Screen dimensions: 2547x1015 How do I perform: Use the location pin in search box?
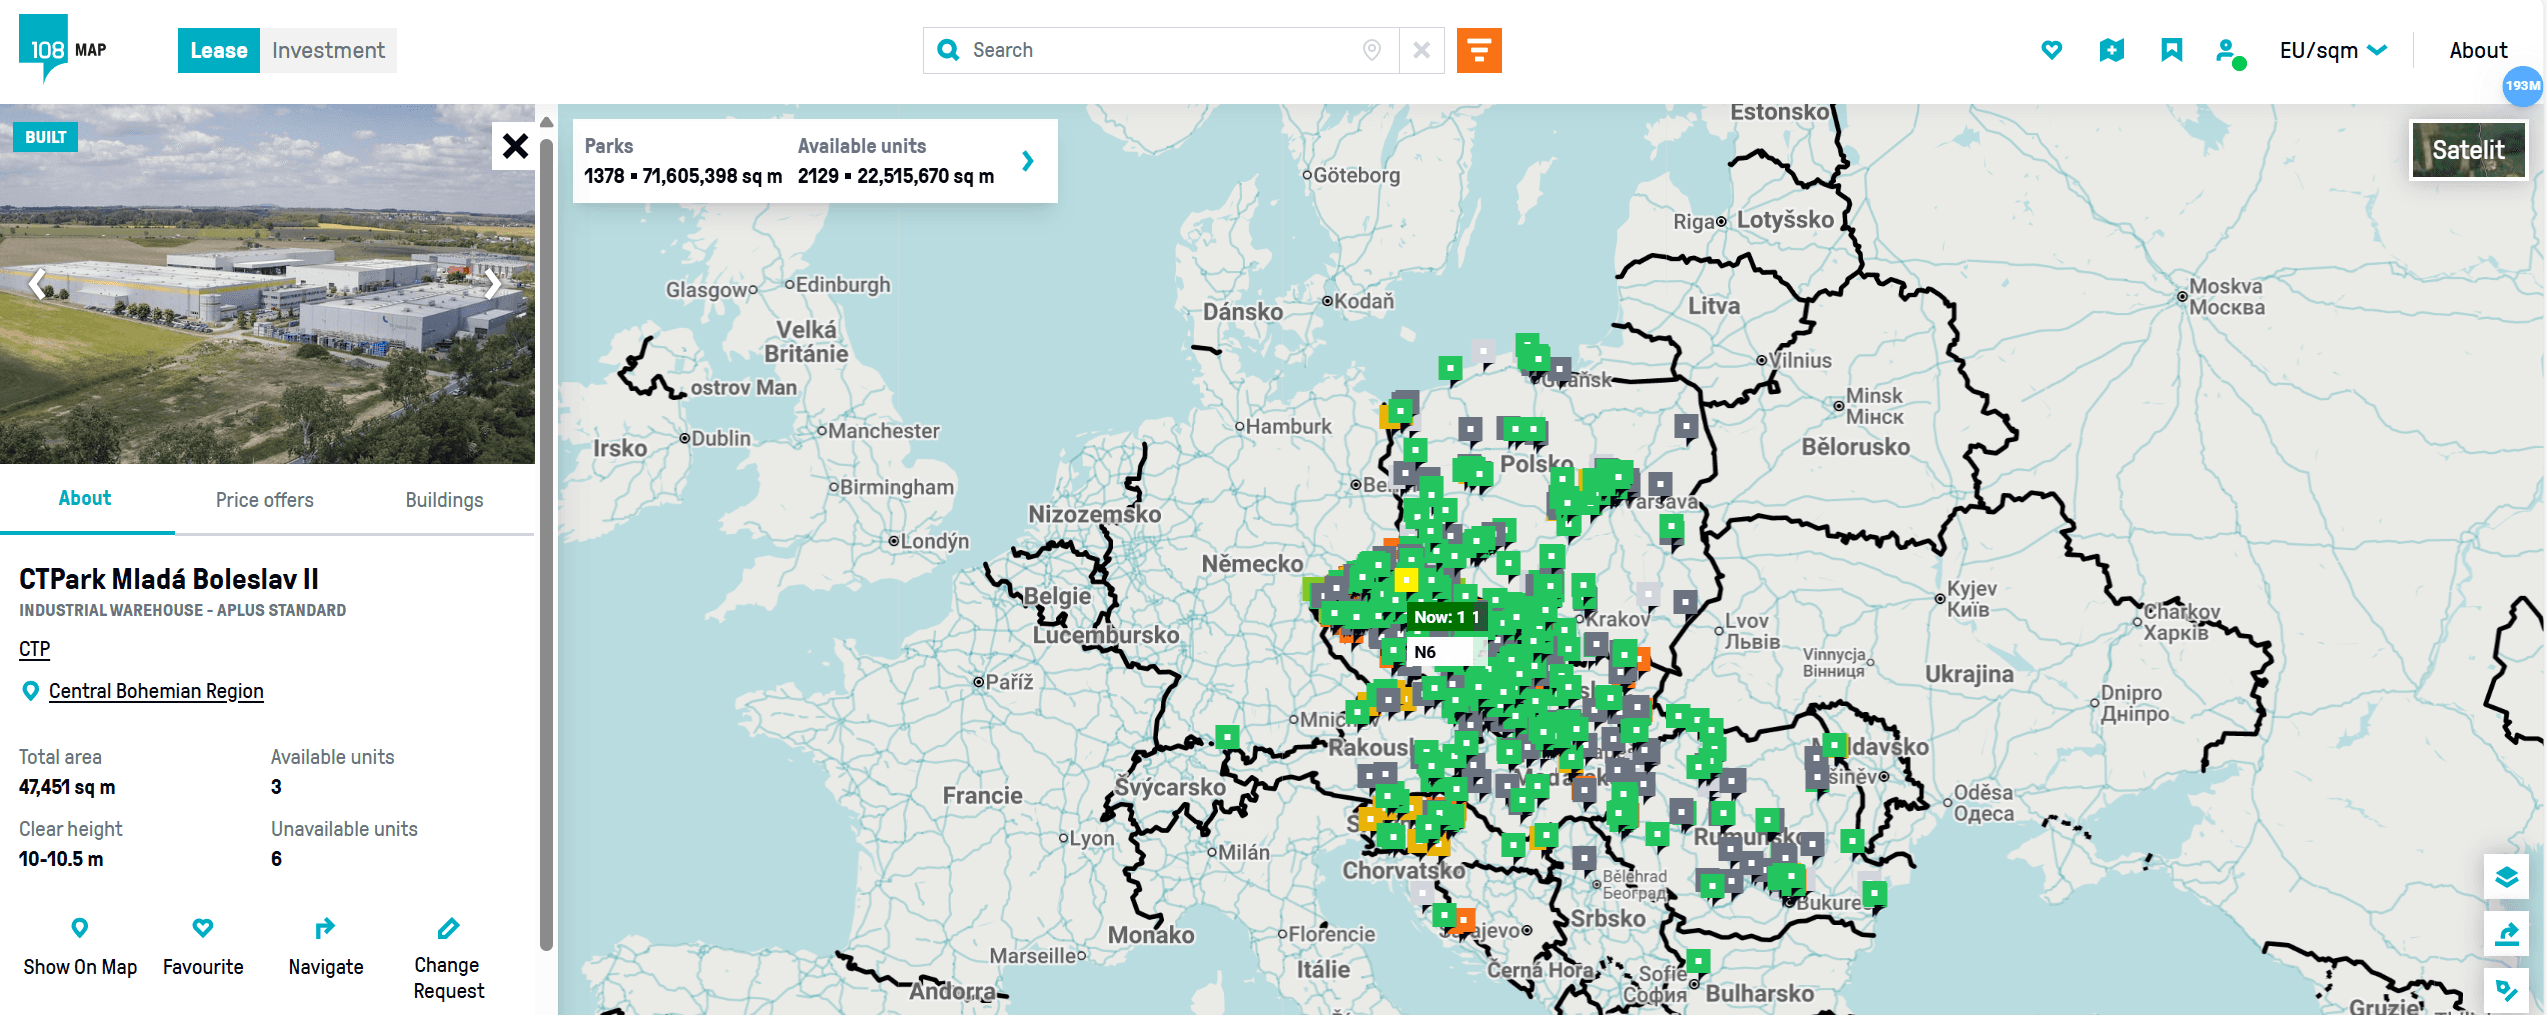point(1372,50)
